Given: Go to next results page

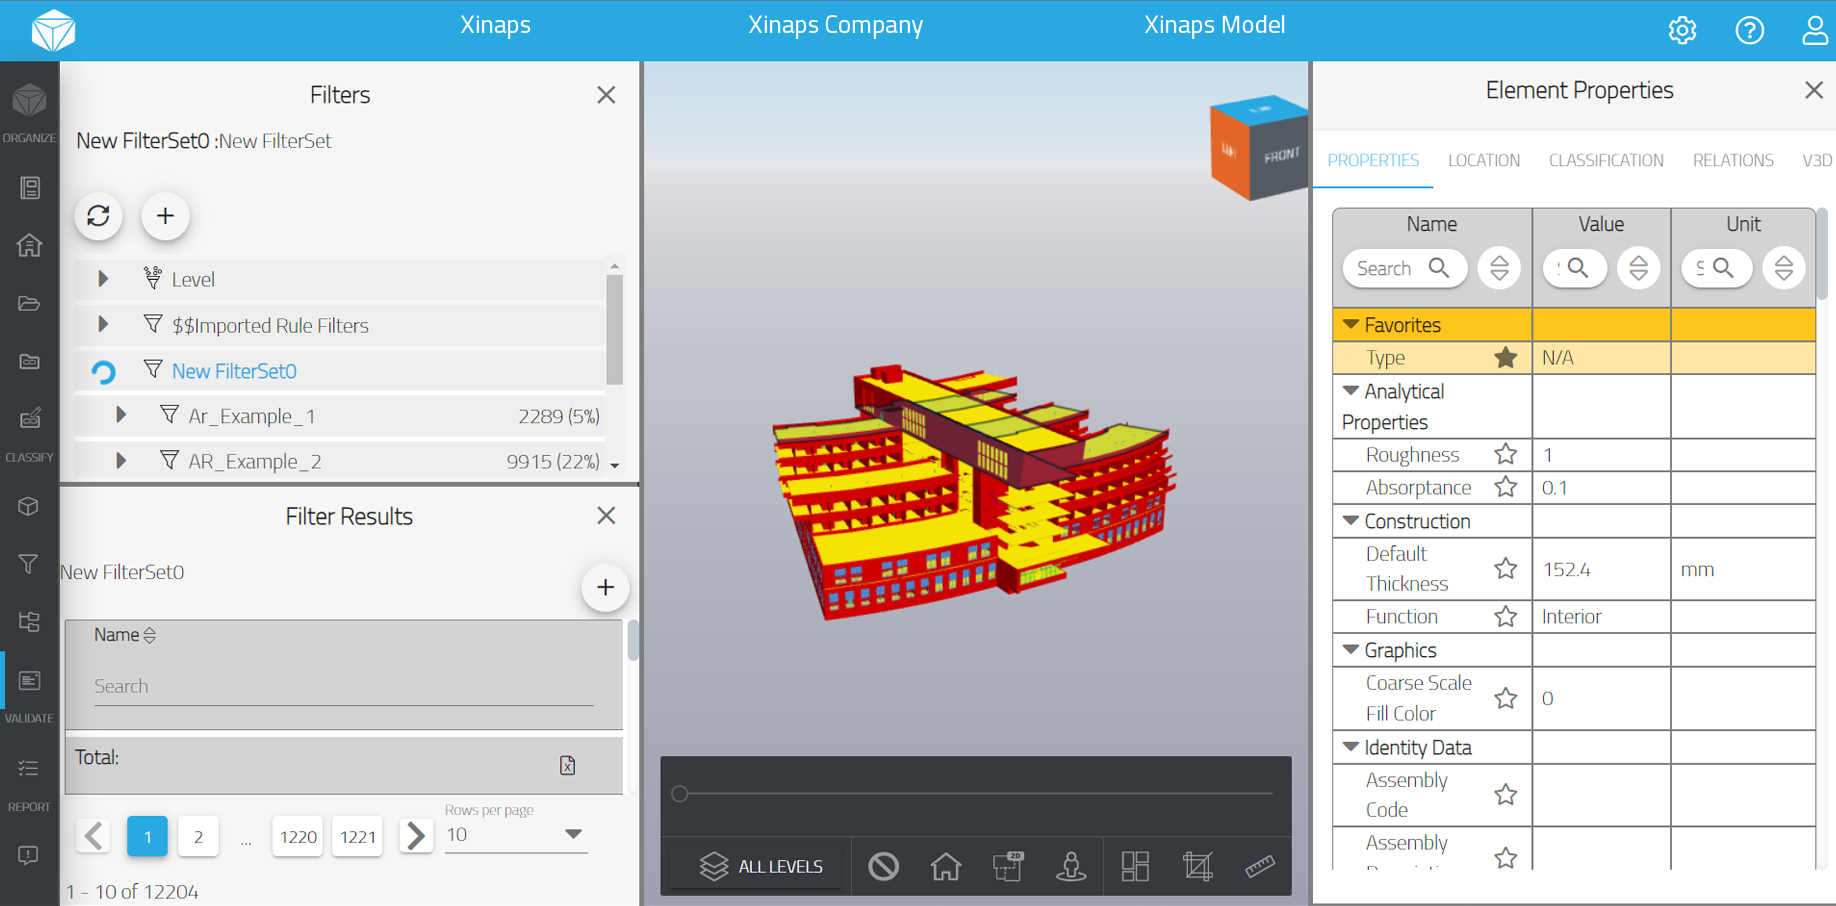Looking at the screenshot, I should click(x=415, y=836).
